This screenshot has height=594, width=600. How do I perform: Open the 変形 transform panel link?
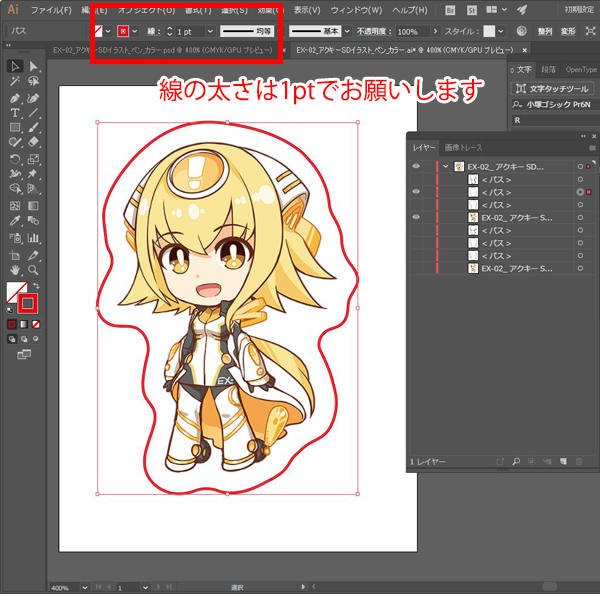(568, 31)
